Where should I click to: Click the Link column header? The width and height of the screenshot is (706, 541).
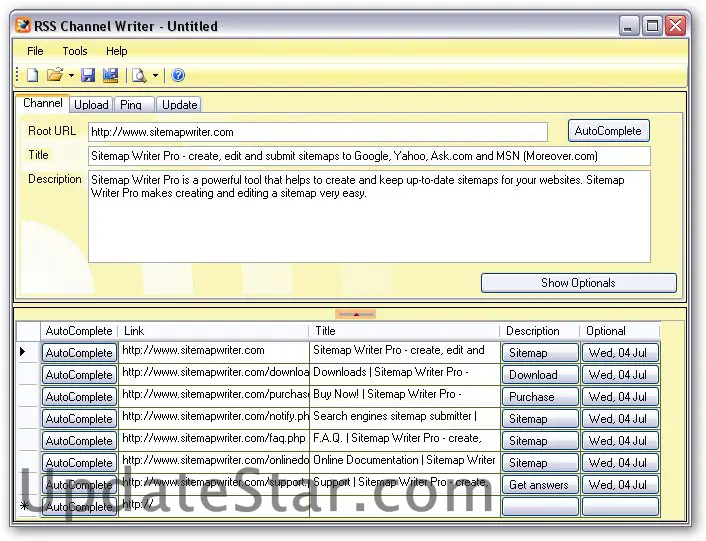213,331
